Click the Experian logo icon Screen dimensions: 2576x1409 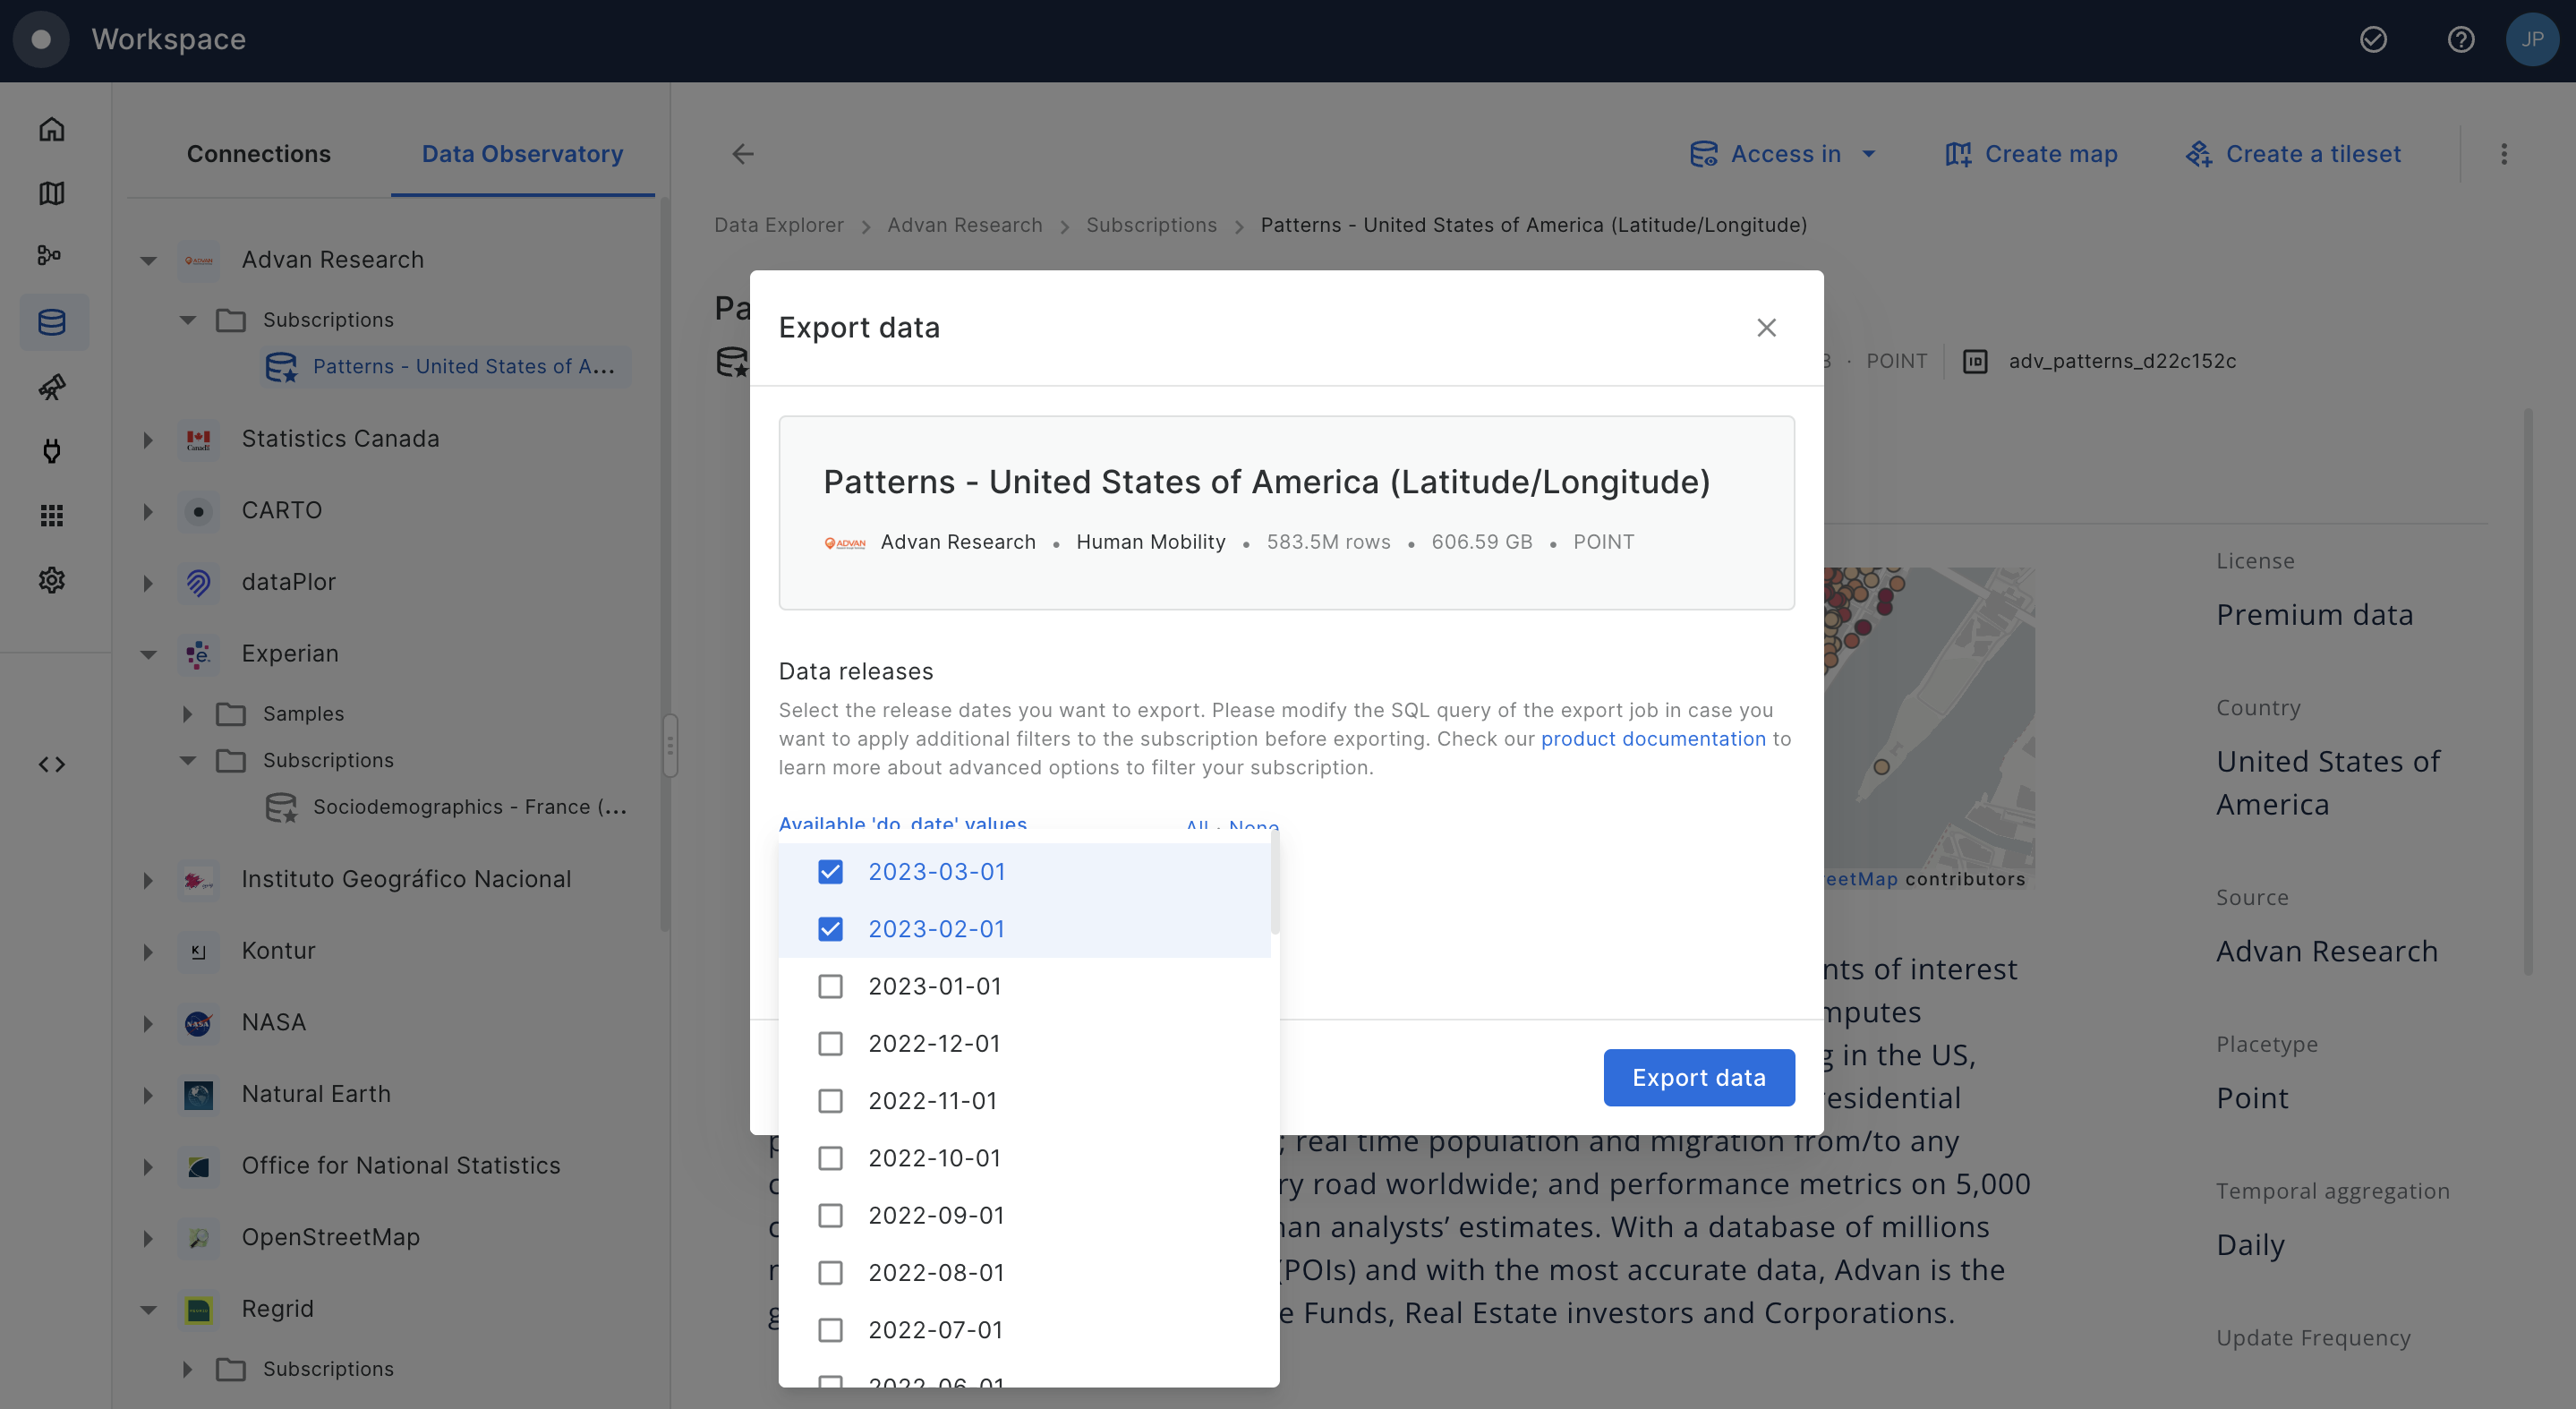(199, 654)
